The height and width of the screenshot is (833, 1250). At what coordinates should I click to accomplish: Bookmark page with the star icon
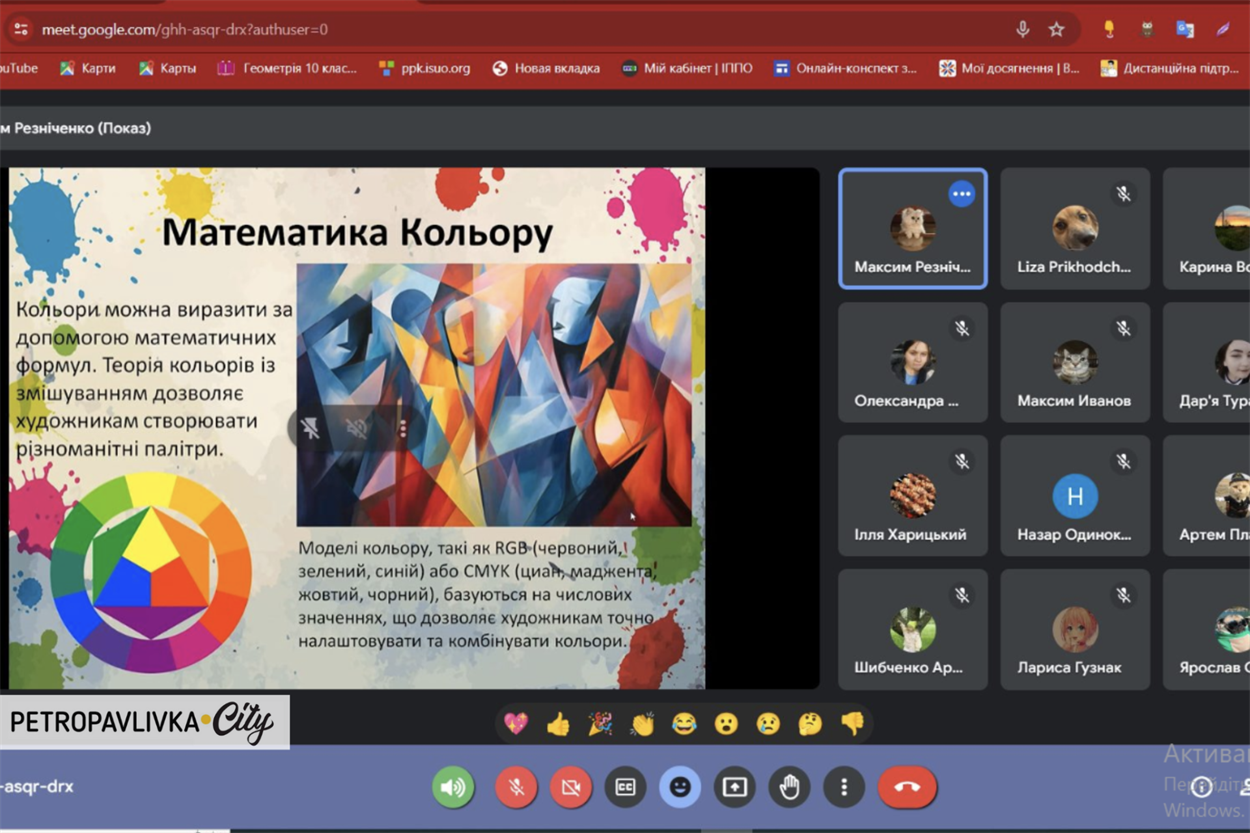point(1056,30)
